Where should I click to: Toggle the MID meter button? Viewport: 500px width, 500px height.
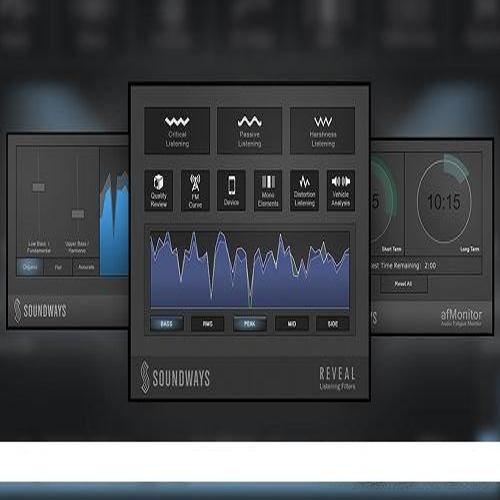(292, 324)
